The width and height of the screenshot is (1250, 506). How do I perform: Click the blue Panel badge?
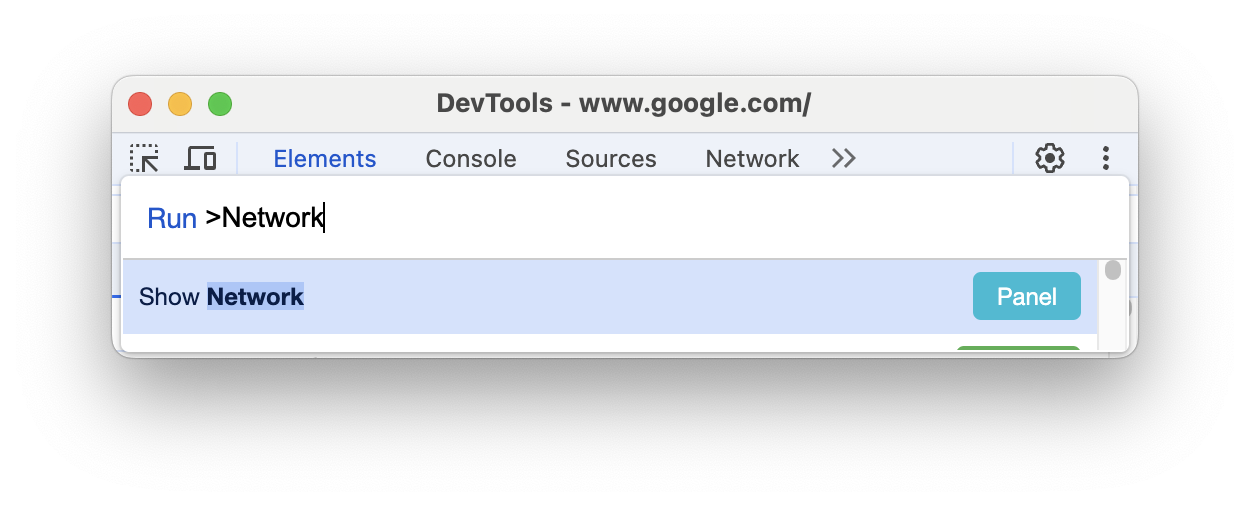tap(1026, 297)
